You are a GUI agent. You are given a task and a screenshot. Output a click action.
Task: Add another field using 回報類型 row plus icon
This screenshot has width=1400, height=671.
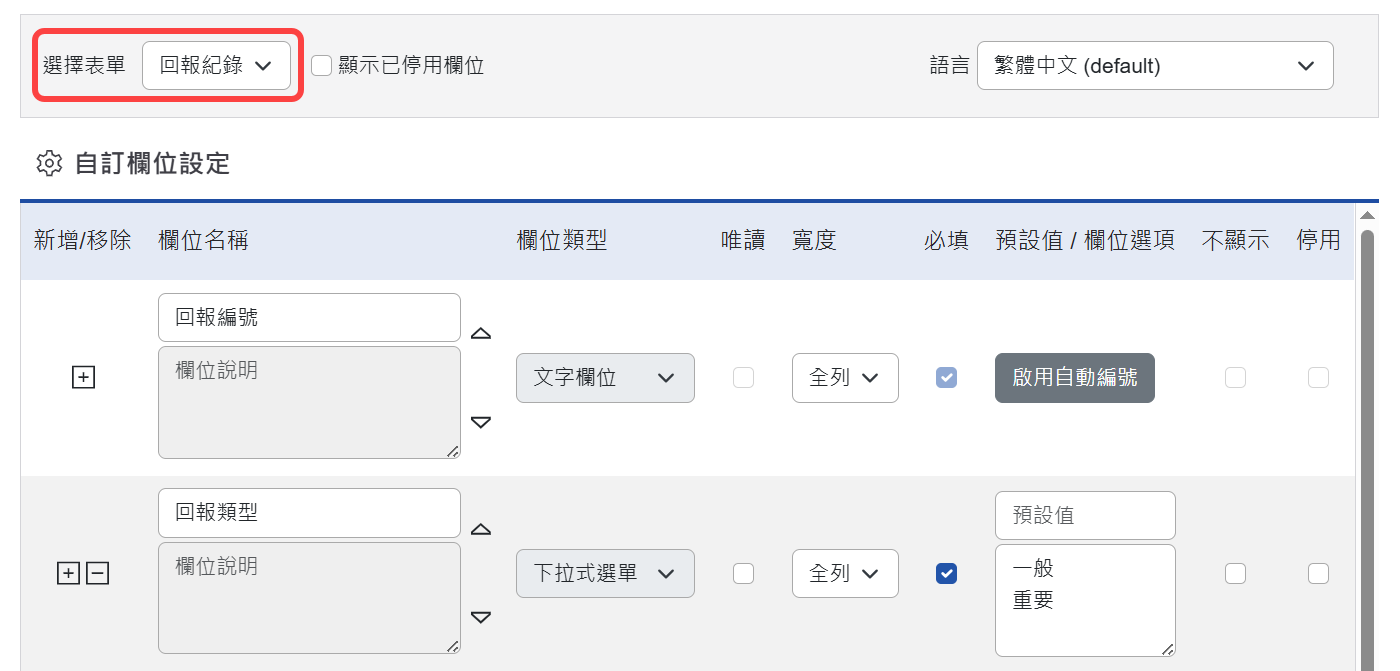(x=68, y=573)
